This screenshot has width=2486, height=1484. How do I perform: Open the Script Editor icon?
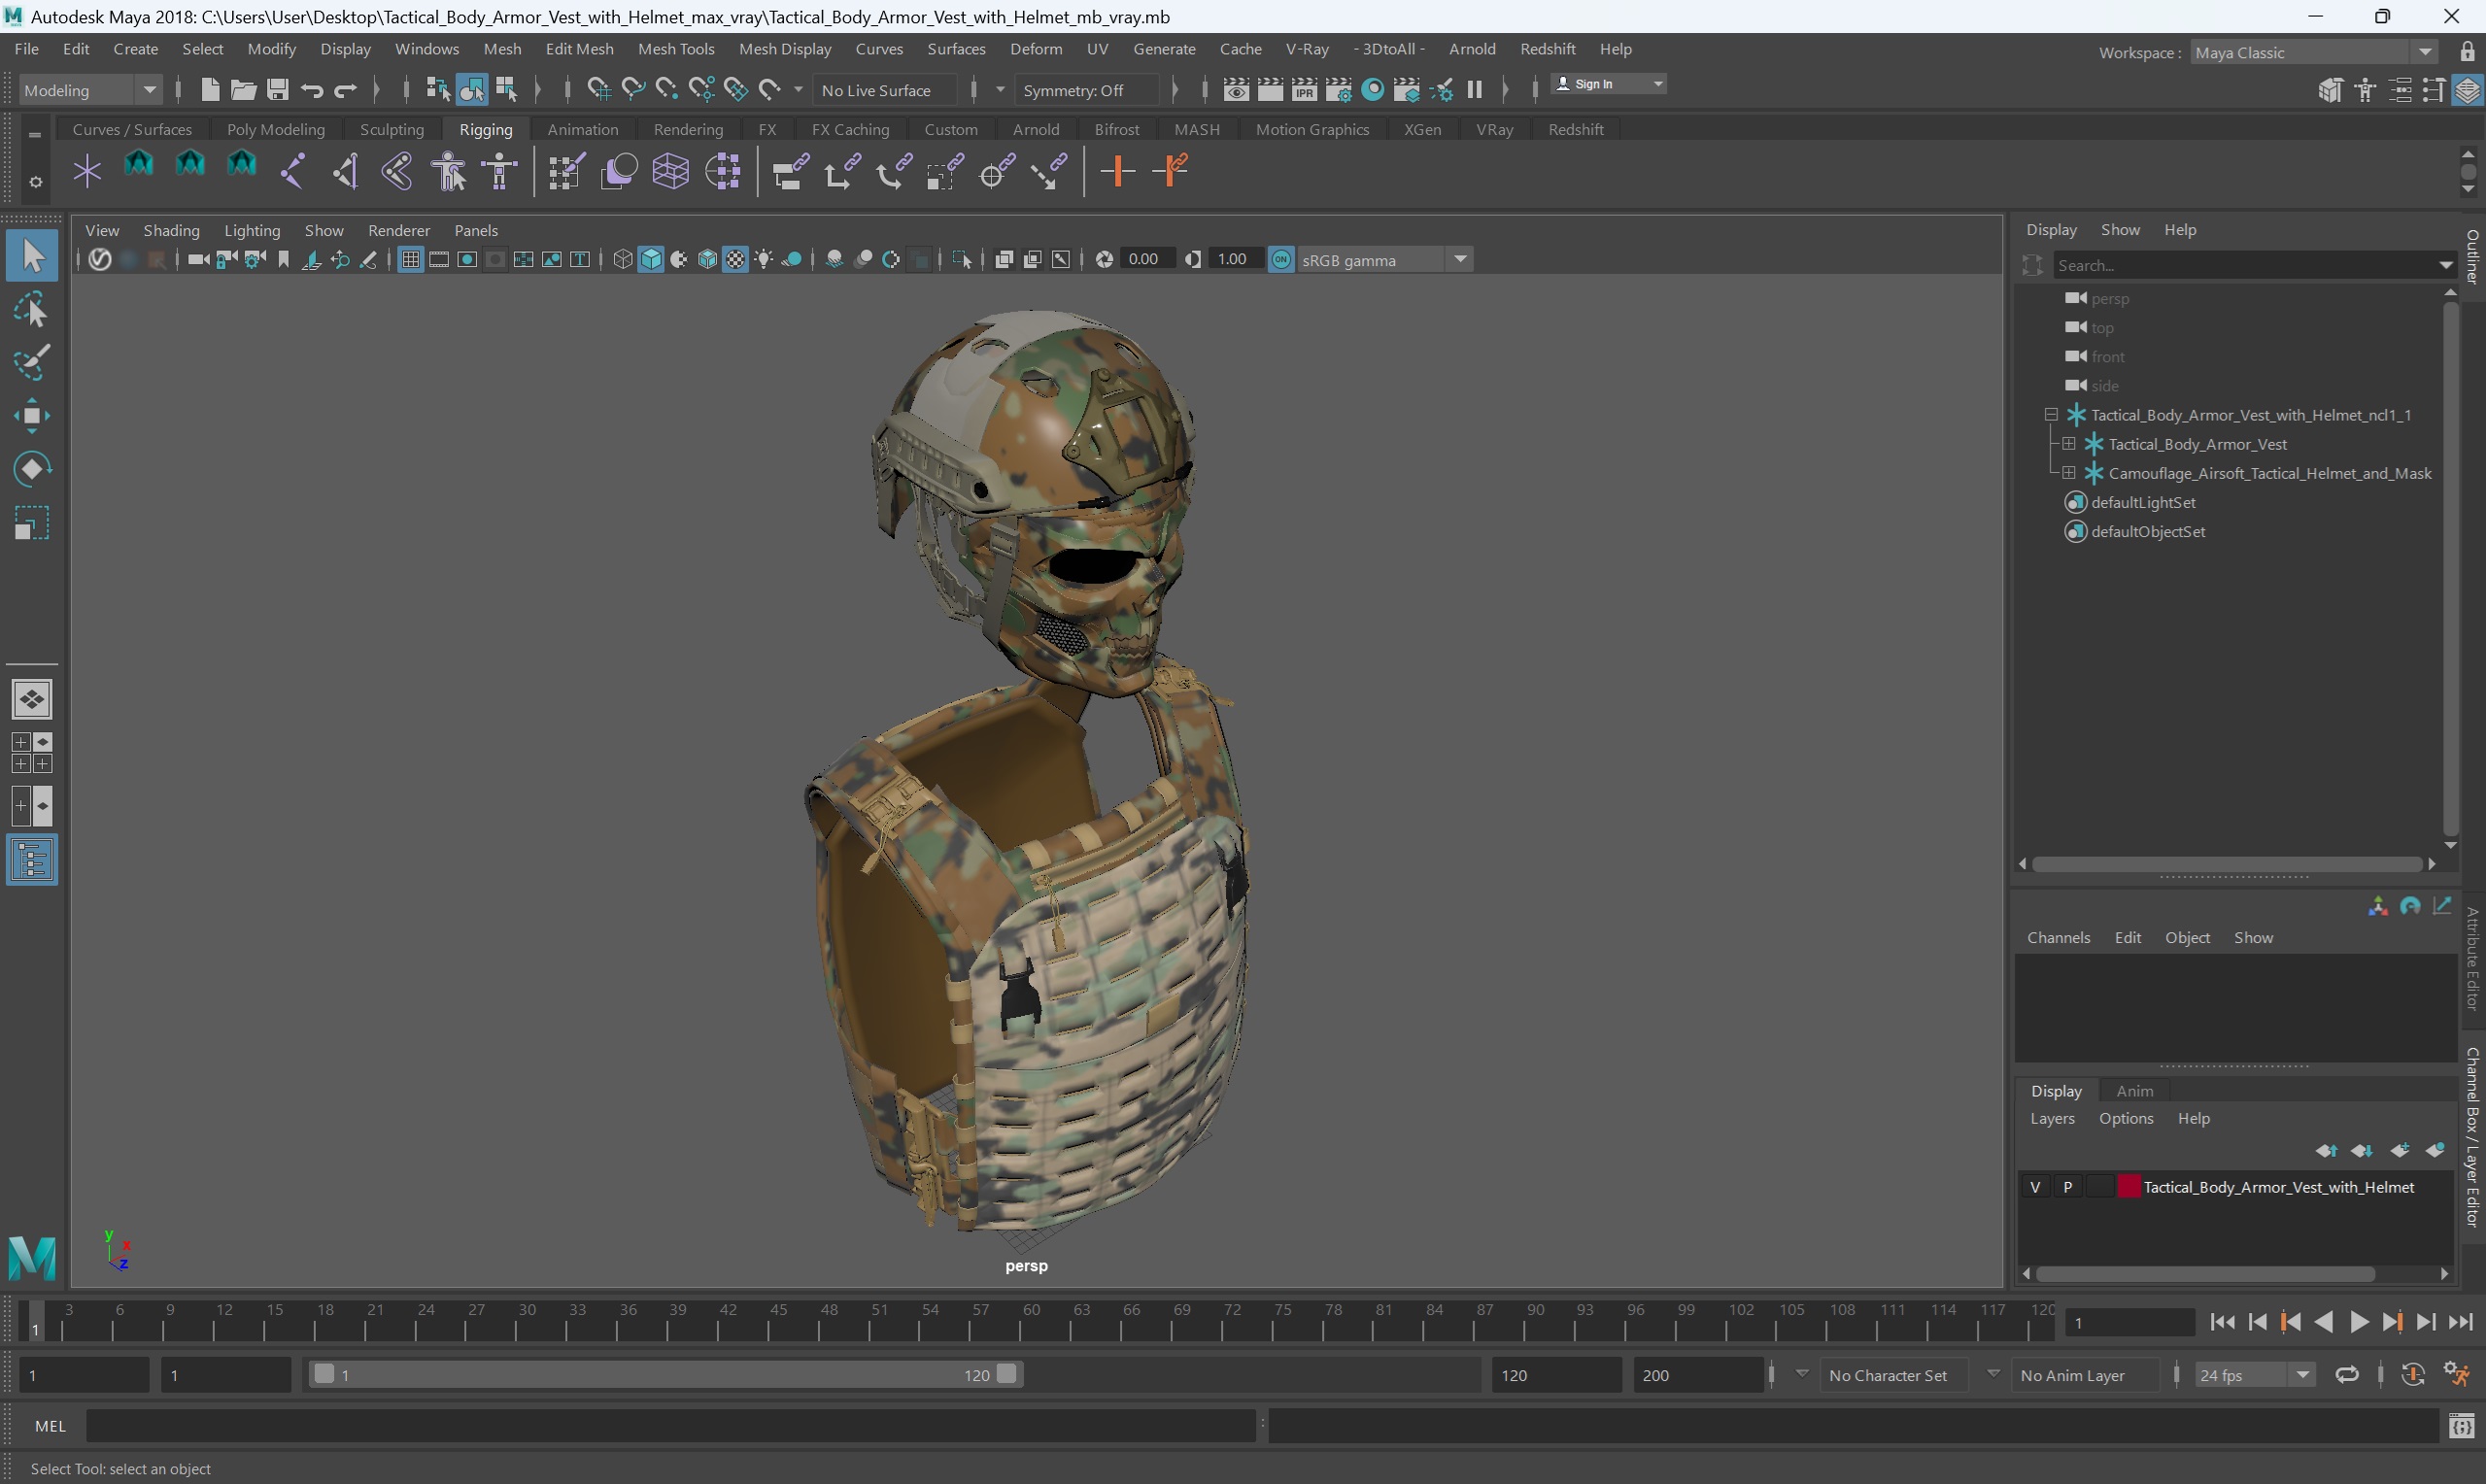coord(2462,1426)
